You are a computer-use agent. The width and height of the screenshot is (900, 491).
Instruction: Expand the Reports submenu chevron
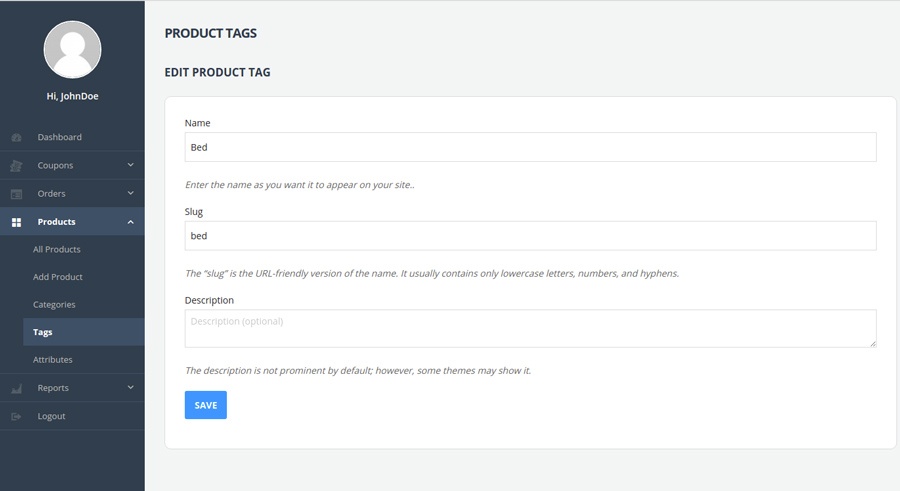[x=131, y=387]
